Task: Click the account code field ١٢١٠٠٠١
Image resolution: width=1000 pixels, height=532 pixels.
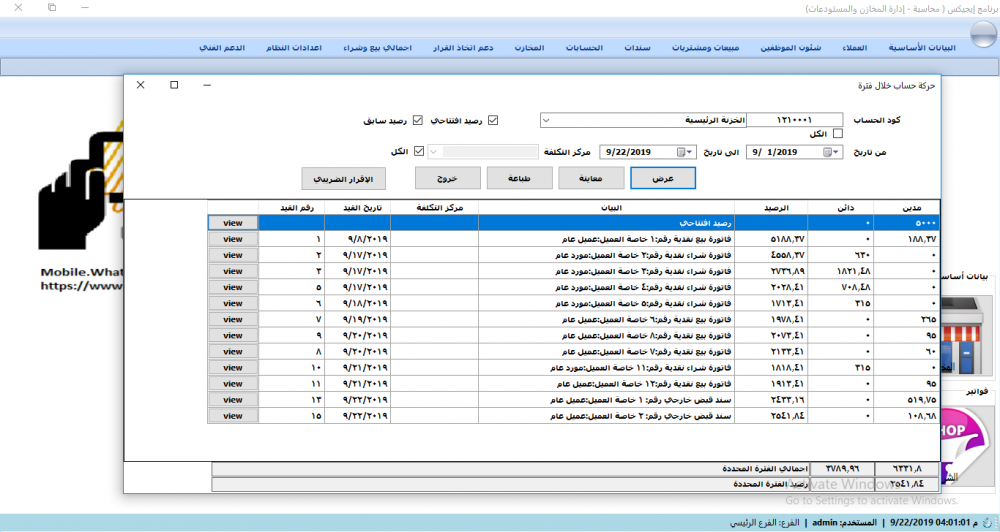Action: (x=795, y=120)
